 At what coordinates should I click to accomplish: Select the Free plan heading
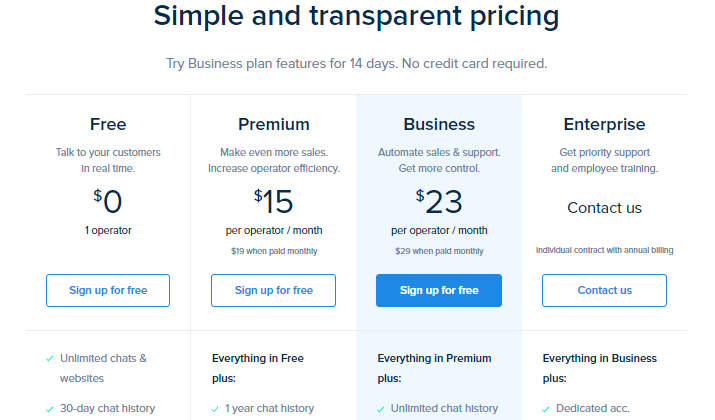108,124
